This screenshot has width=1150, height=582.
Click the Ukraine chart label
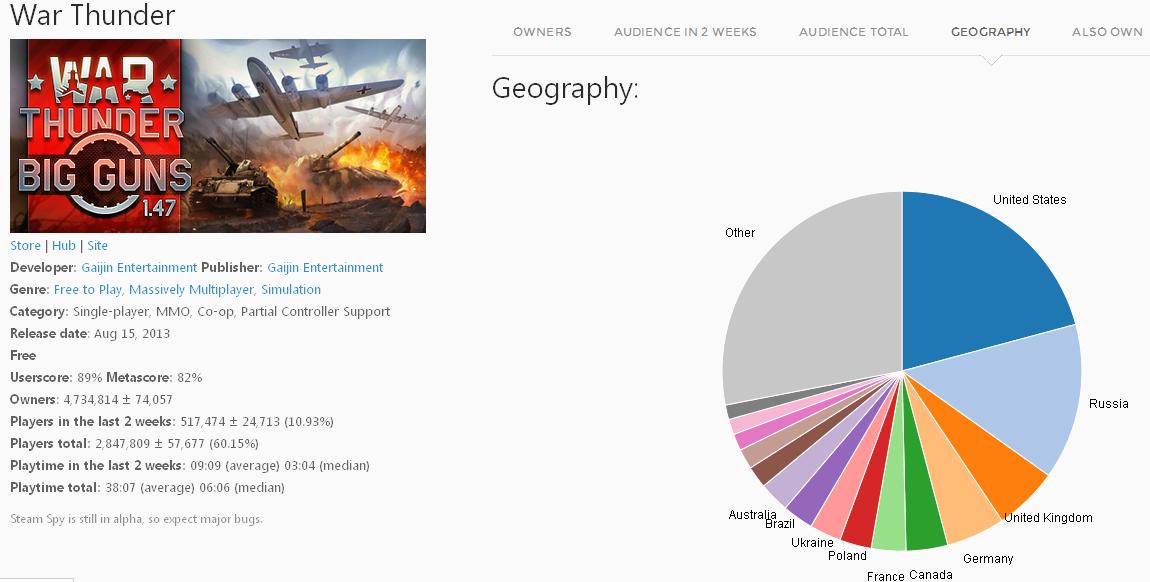click(812, 542)
